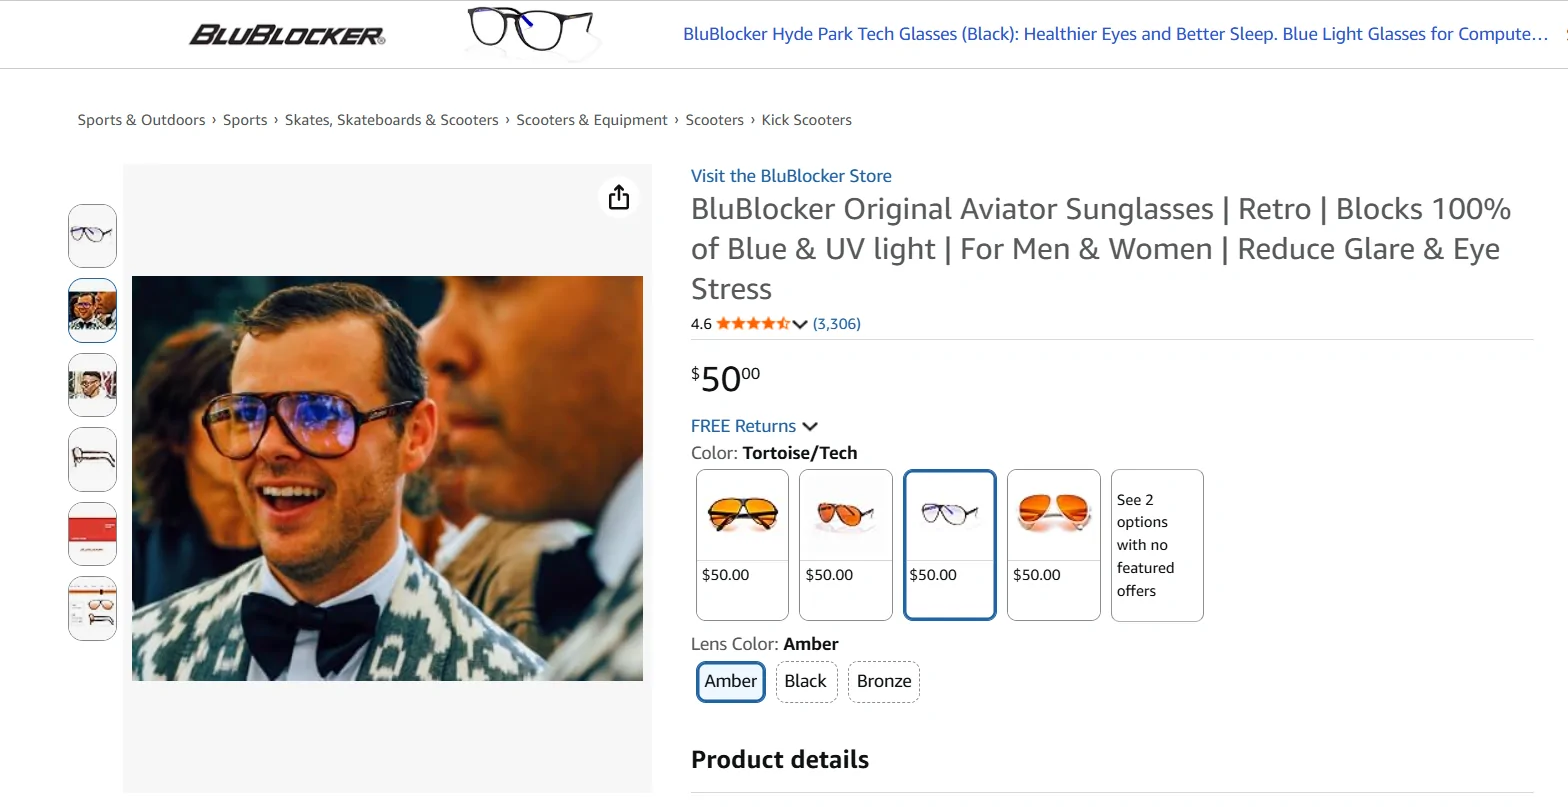
Task: Select first thumbnail showing clear glasses
Action: click(x=92, y=236)
